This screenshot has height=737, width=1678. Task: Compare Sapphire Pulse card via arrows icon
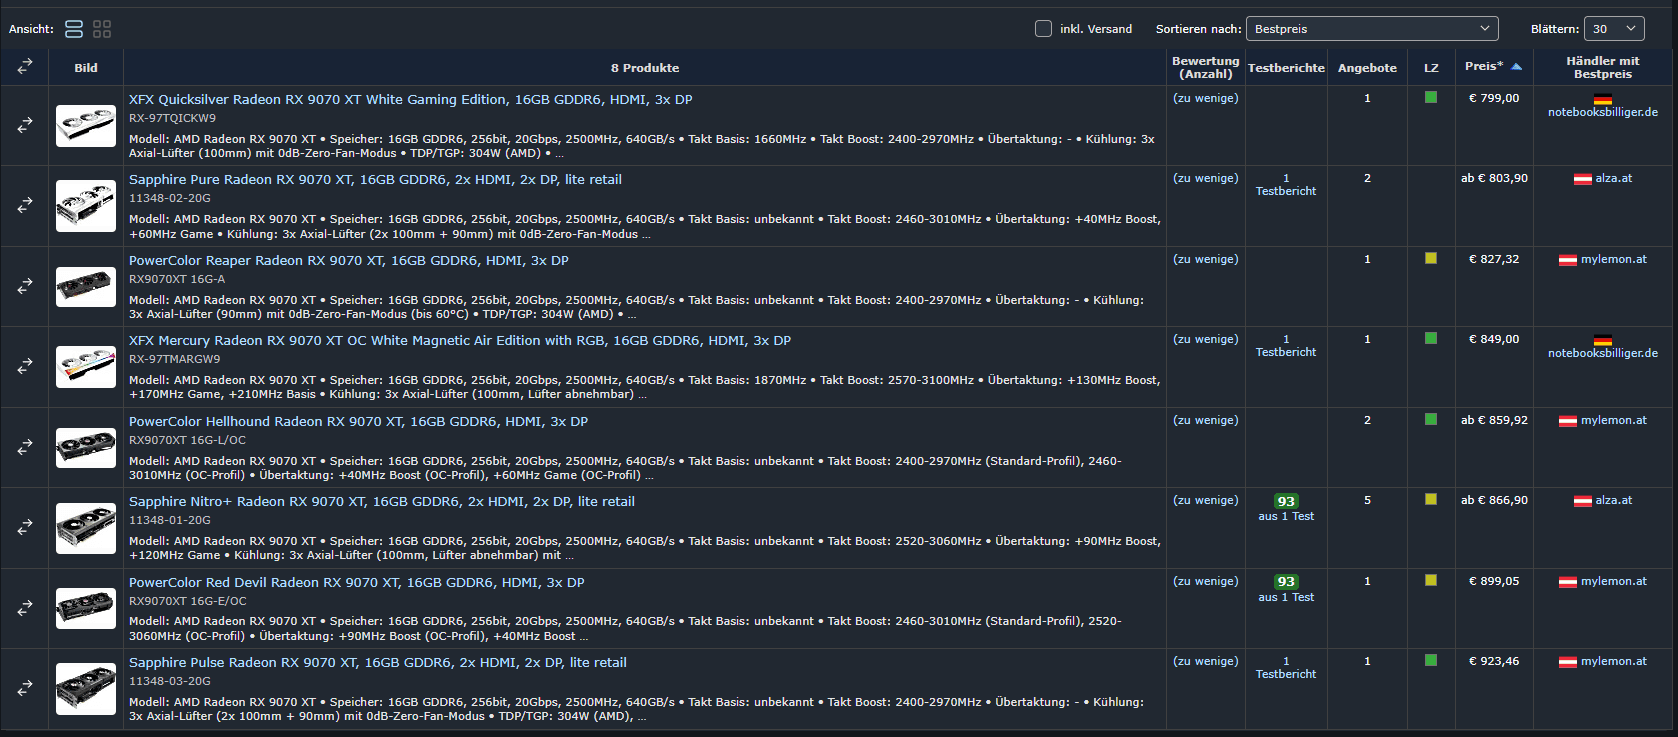(25, 688)
